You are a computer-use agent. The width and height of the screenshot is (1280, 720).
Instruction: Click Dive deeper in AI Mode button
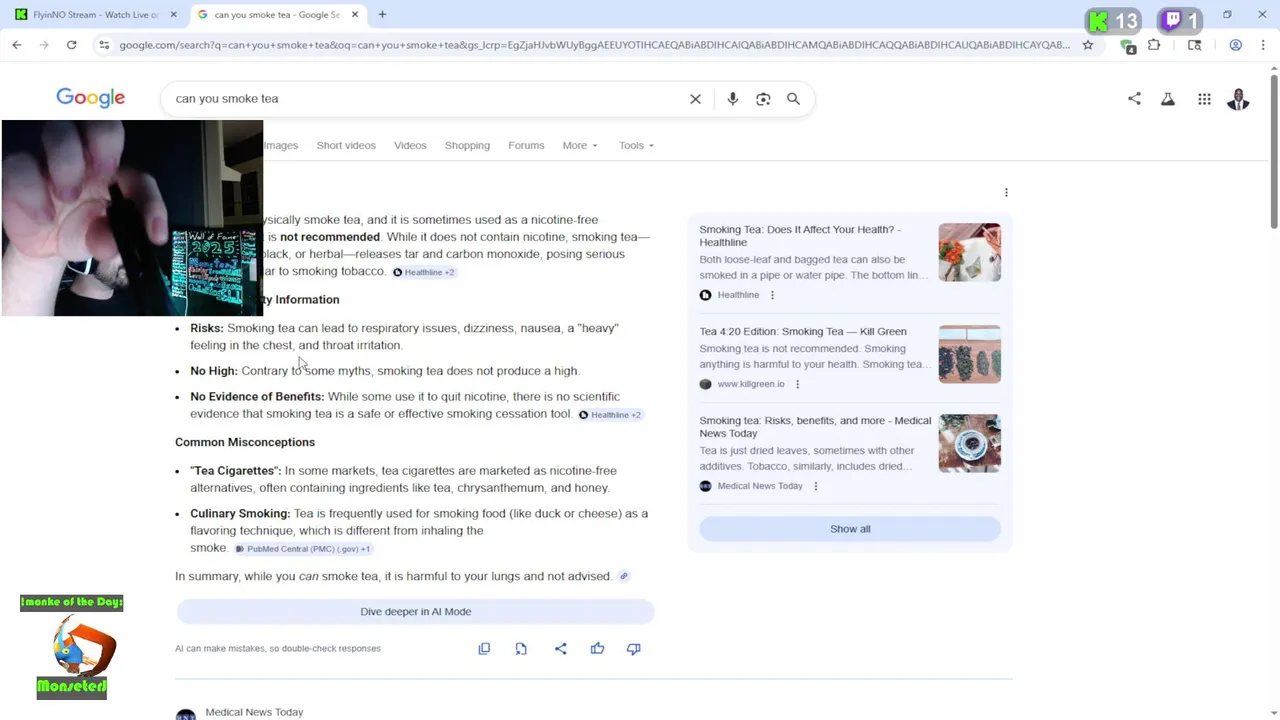pos(416,612)
